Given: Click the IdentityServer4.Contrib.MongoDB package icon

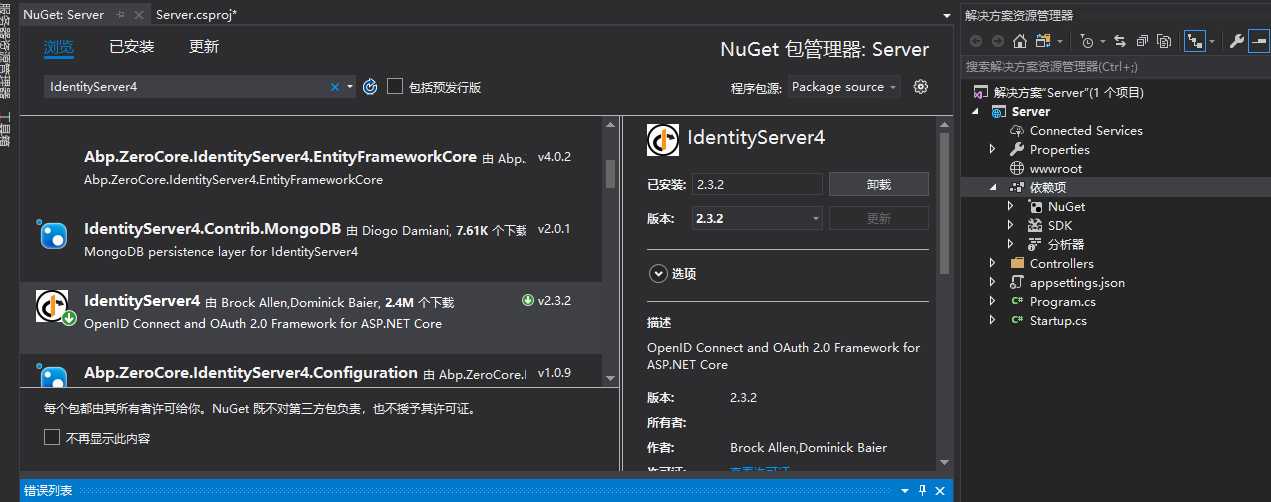Looking at the screenshot, I should [52, 234].
